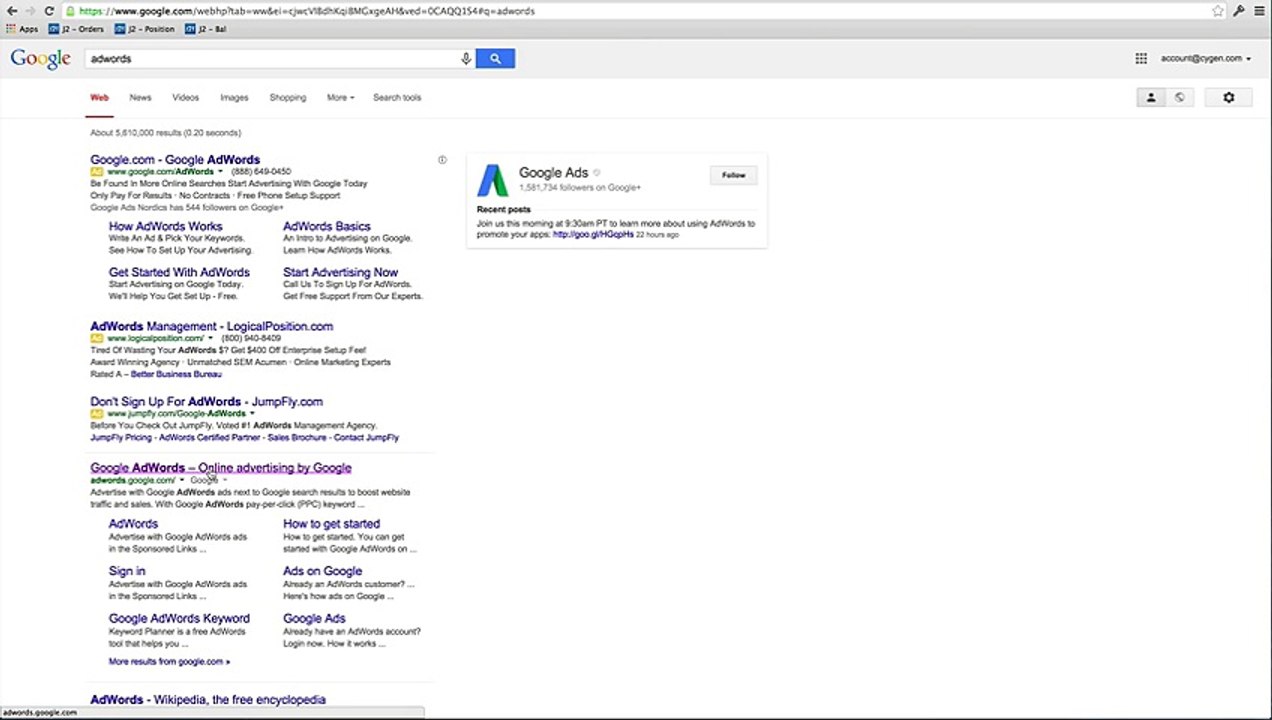This screenshot has height=720, width=1272.
Task: Open AdWords Basics sitelink
Action: 326,227
